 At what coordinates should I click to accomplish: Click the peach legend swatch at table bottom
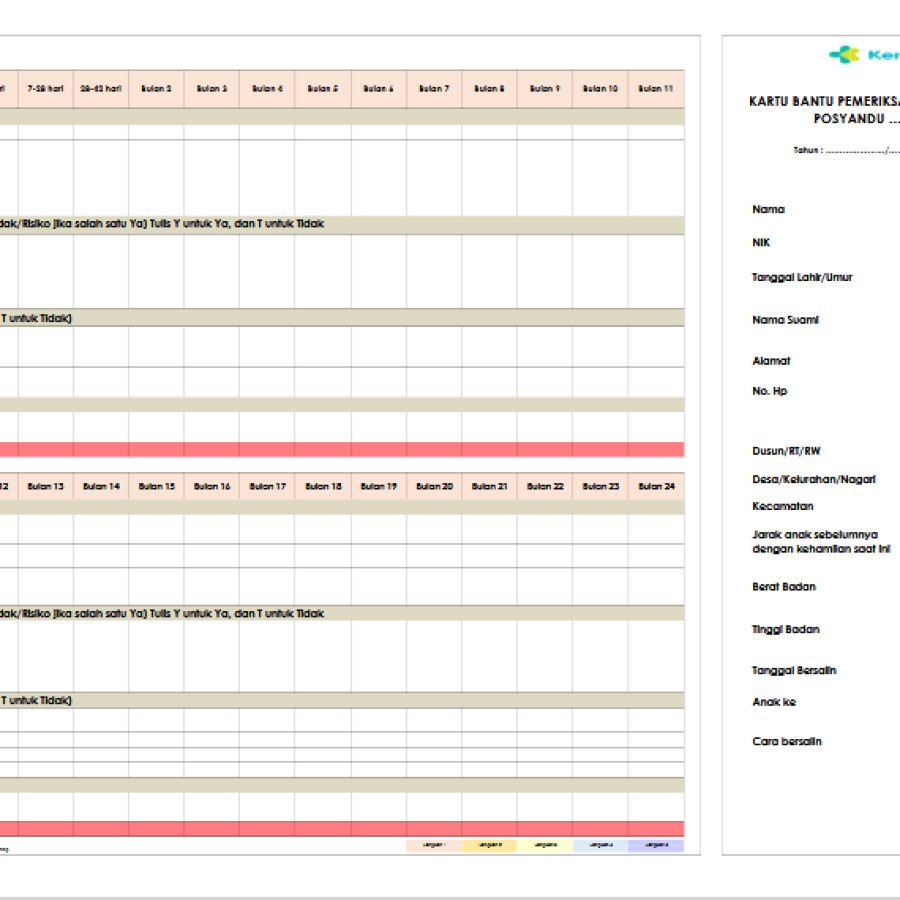click(x=434, y=845)
